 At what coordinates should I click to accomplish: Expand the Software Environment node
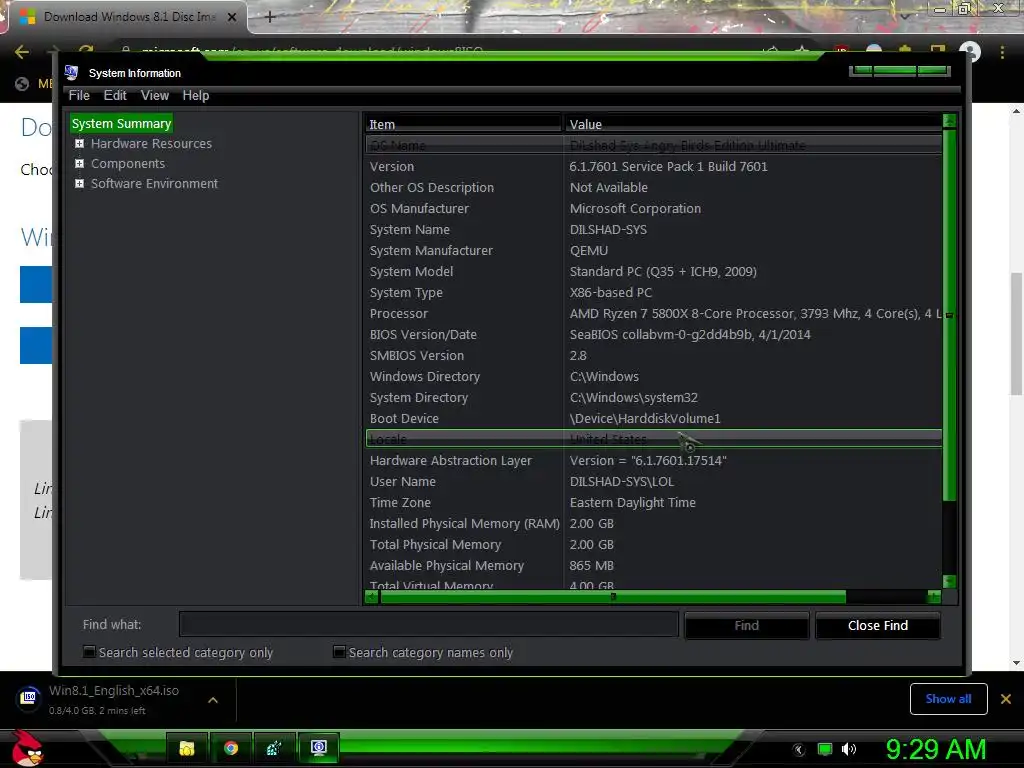(x=79, y=184)
